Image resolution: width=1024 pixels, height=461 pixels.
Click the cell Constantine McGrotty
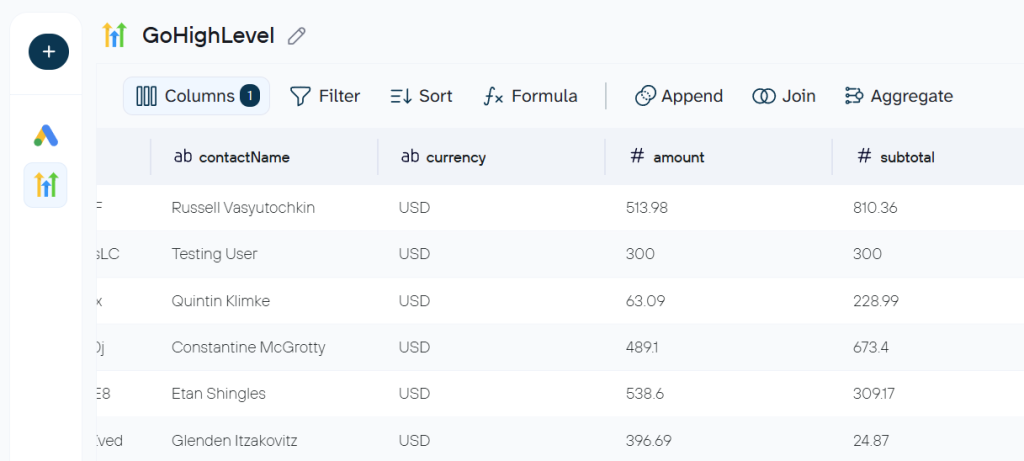pos(248,347)
